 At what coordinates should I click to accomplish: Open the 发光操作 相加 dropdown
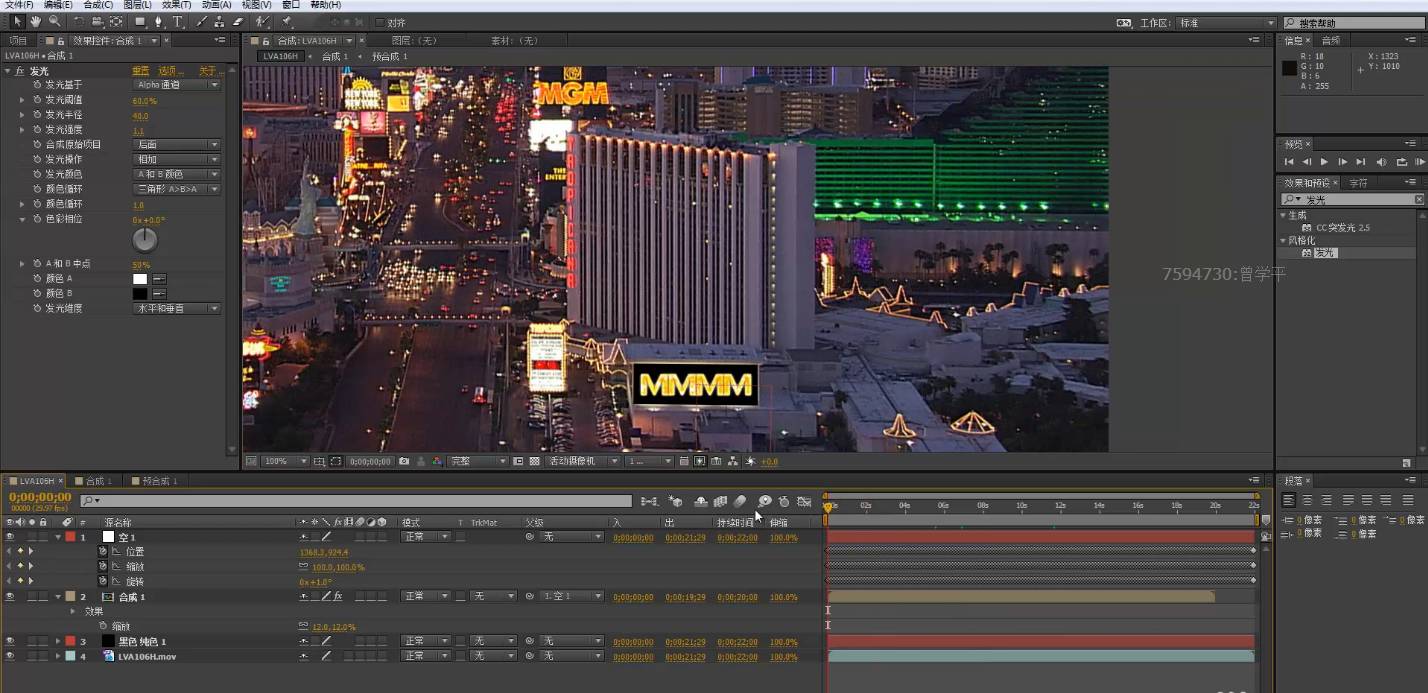click(x=177, y=159)
